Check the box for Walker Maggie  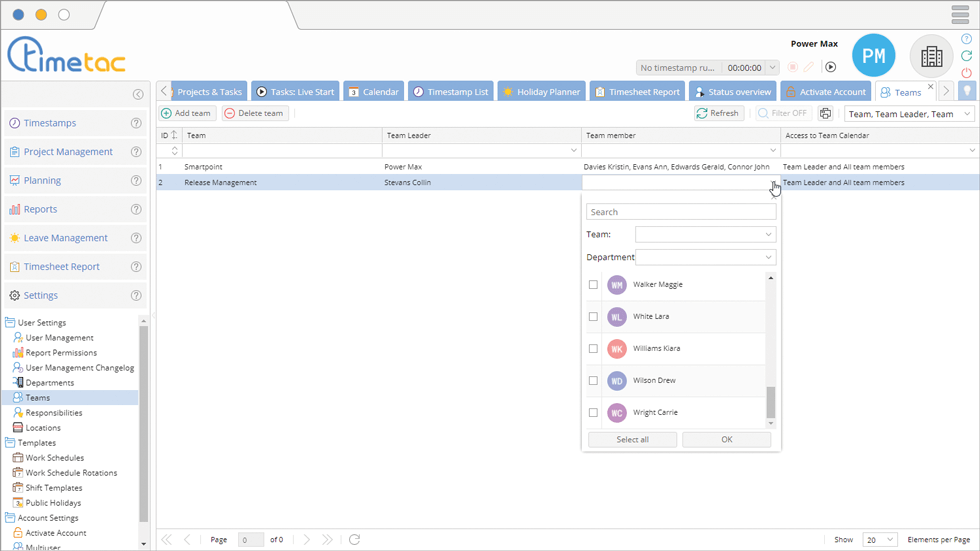(593, 285)
